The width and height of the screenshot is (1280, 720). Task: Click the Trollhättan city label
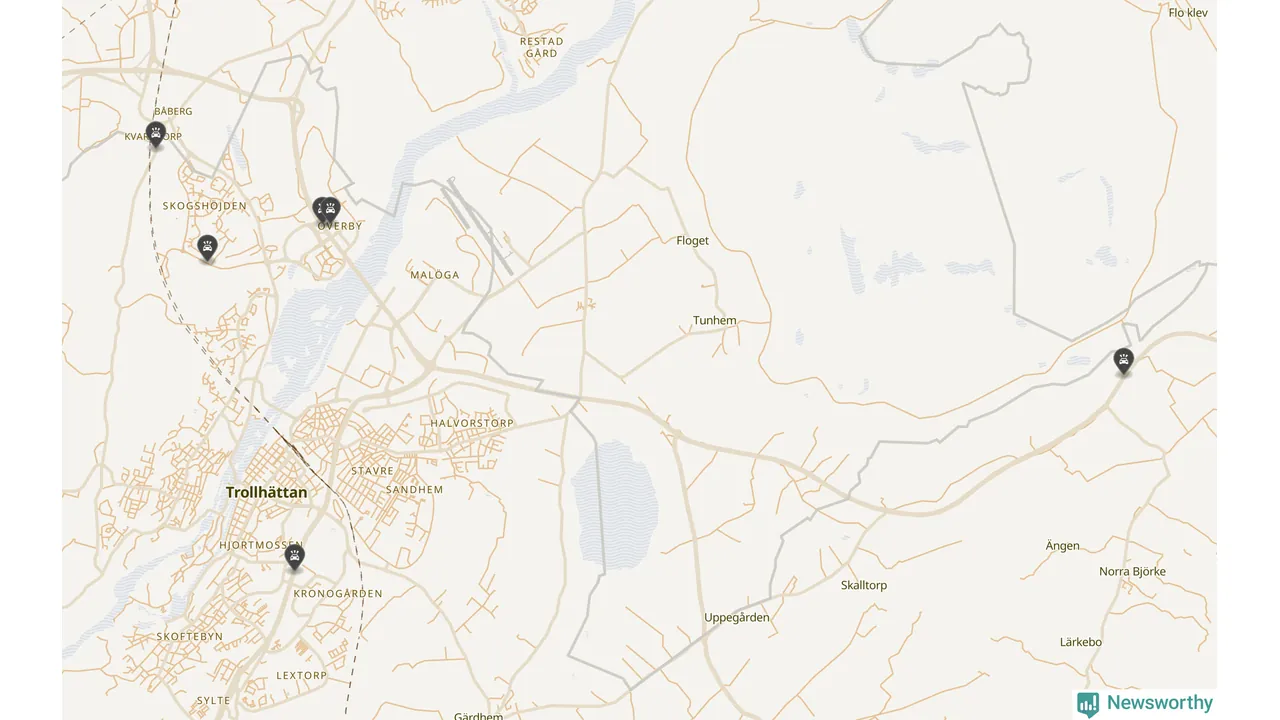(x=267, y=492)
